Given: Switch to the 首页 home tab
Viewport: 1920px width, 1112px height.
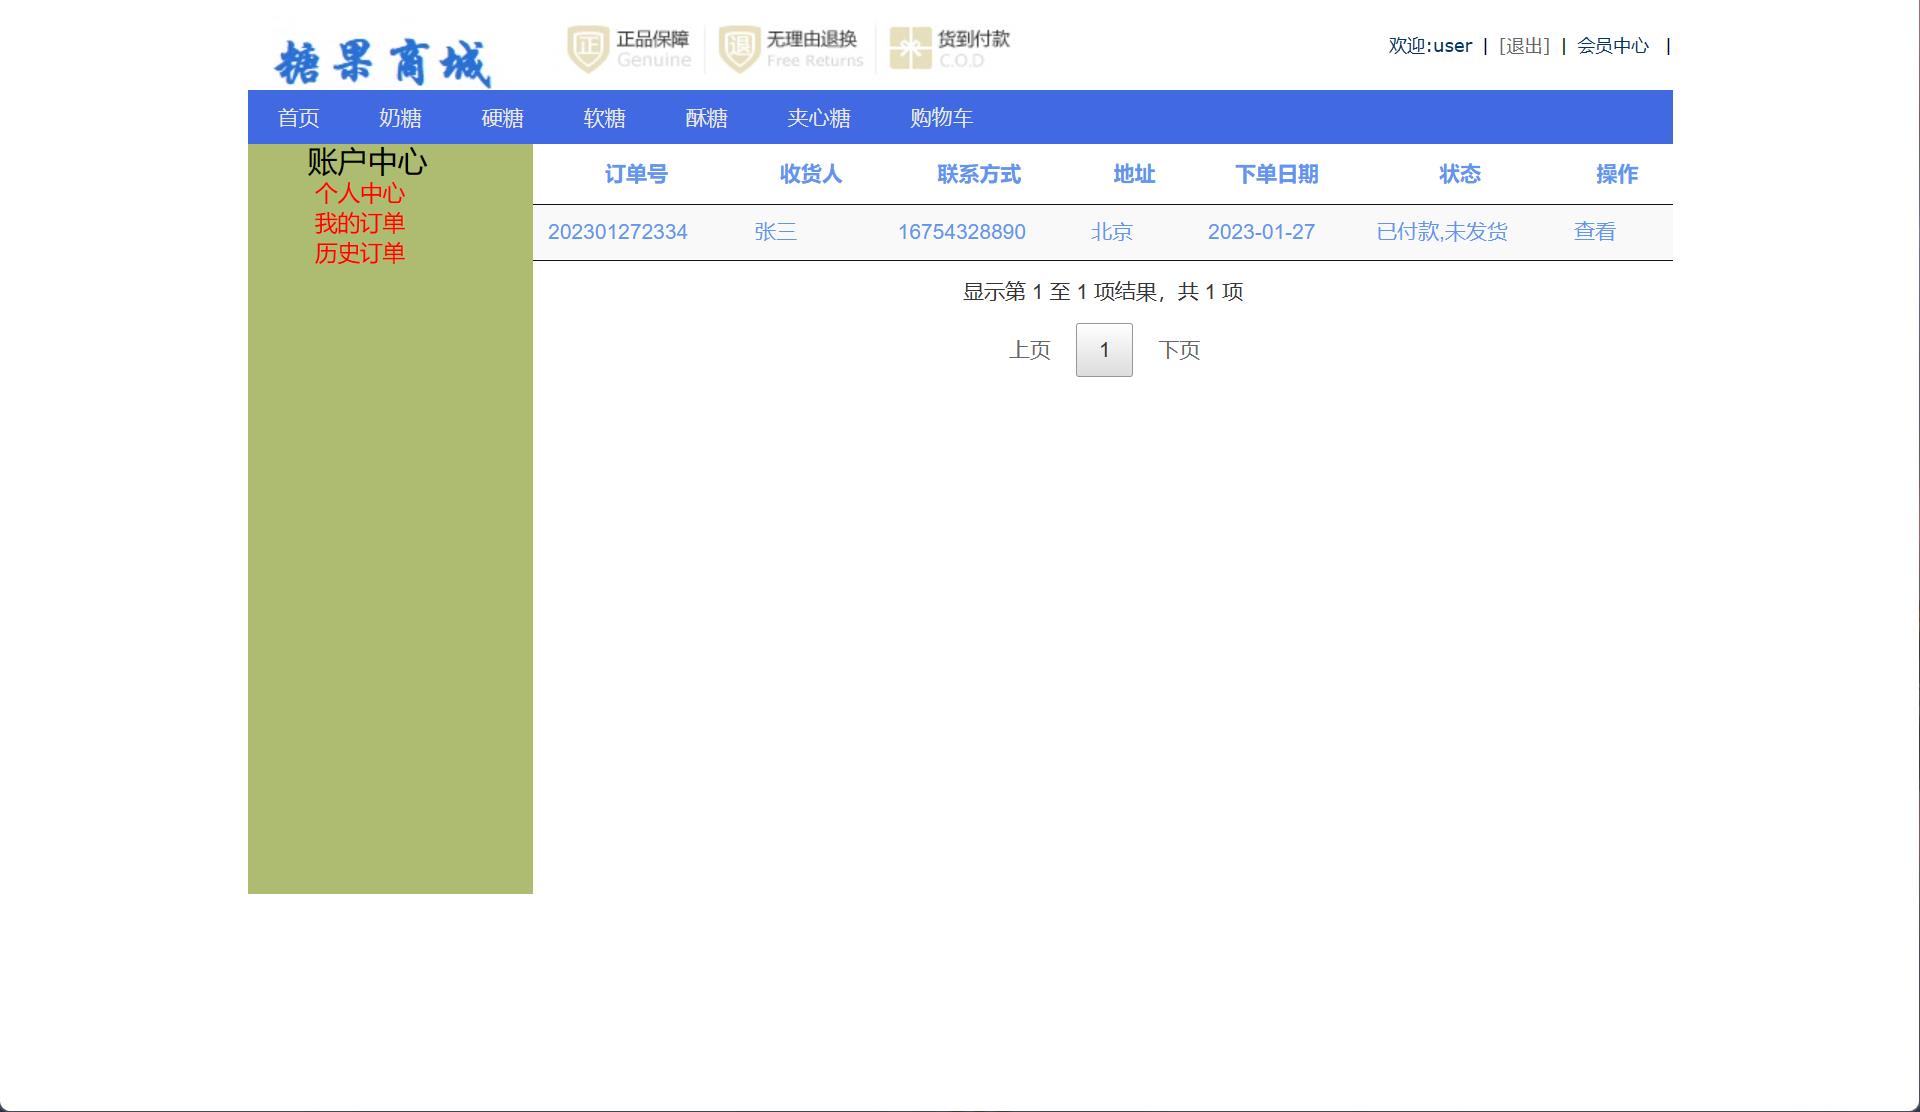Looking at the screenshot, I should click(x=298, y=117).
